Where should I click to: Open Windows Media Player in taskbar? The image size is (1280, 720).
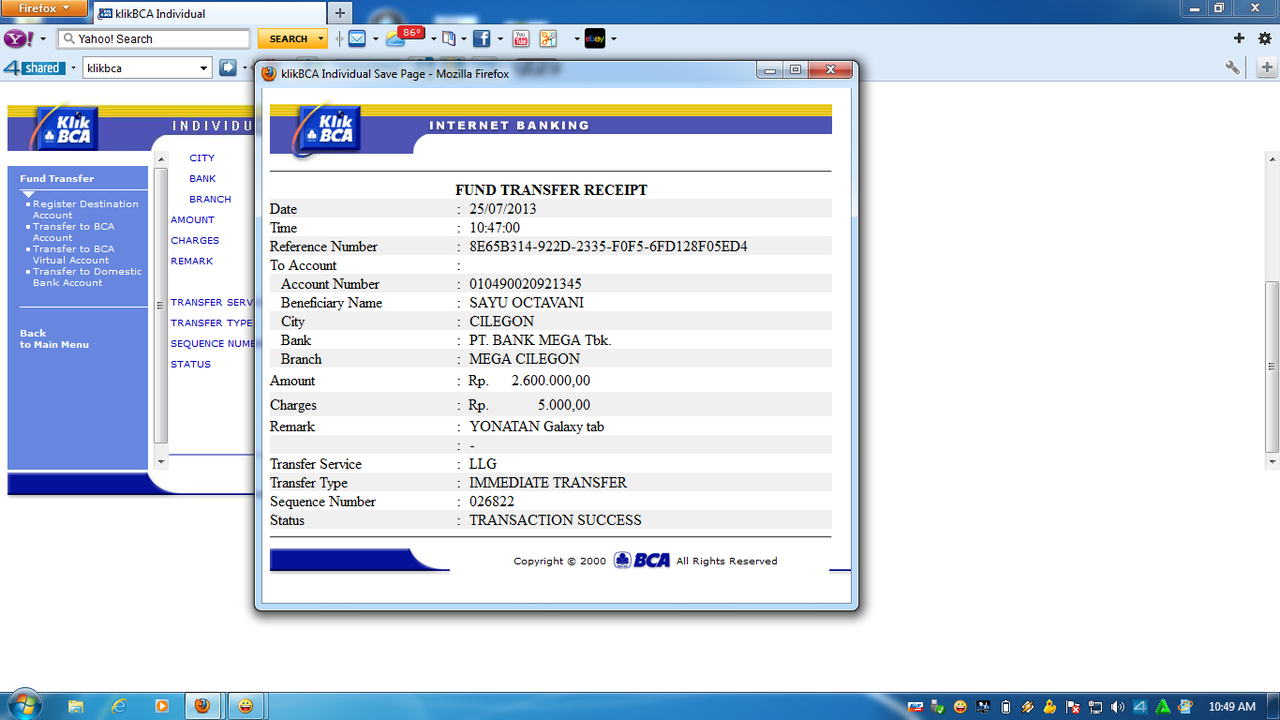(x=162, y=706)
